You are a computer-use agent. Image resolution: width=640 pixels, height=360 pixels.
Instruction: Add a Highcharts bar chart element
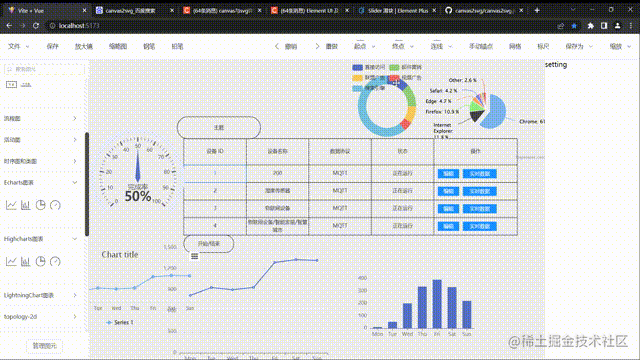point(26,261)
